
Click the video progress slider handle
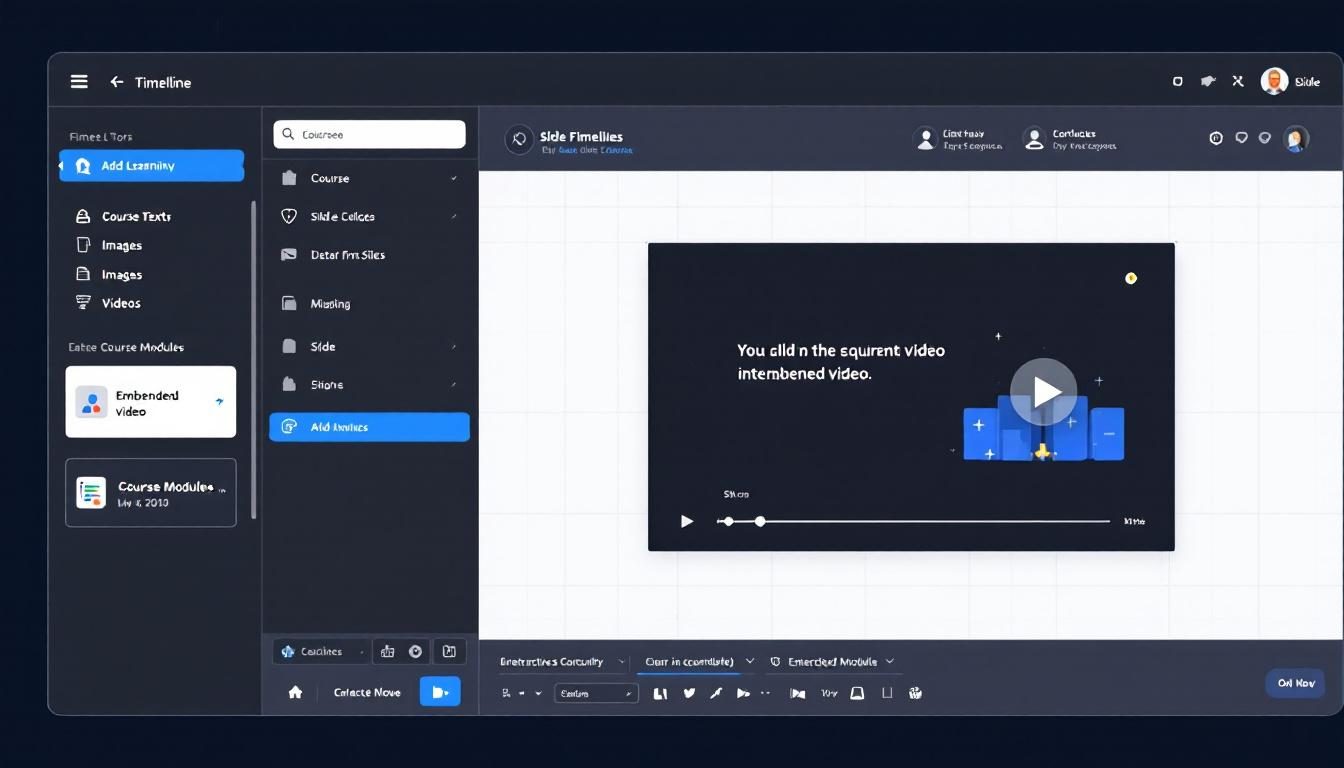coord(760,521)
